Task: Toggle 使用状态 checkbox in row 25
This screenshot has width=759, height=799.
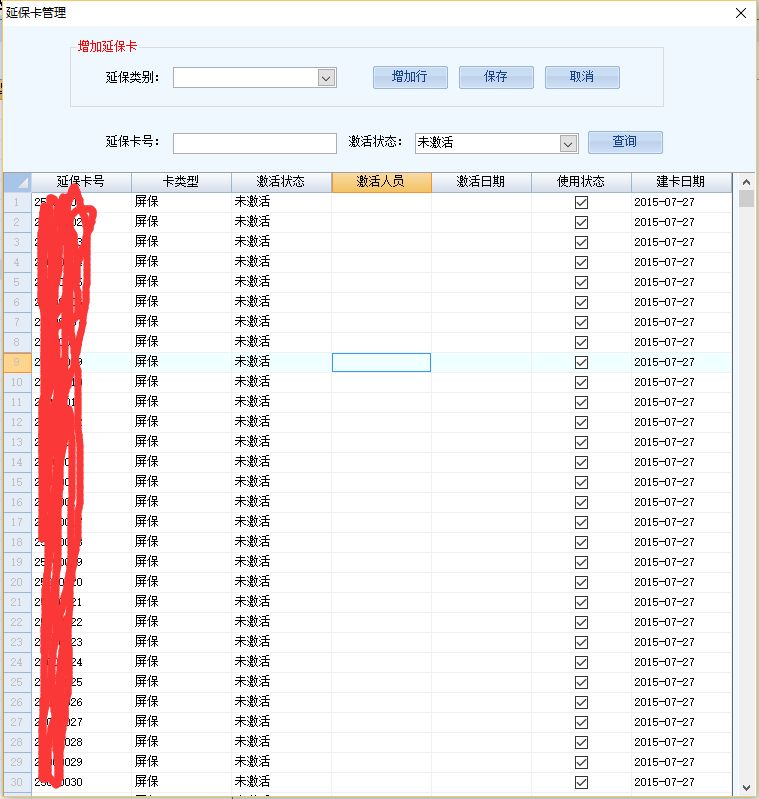Action: coord(581,682)
